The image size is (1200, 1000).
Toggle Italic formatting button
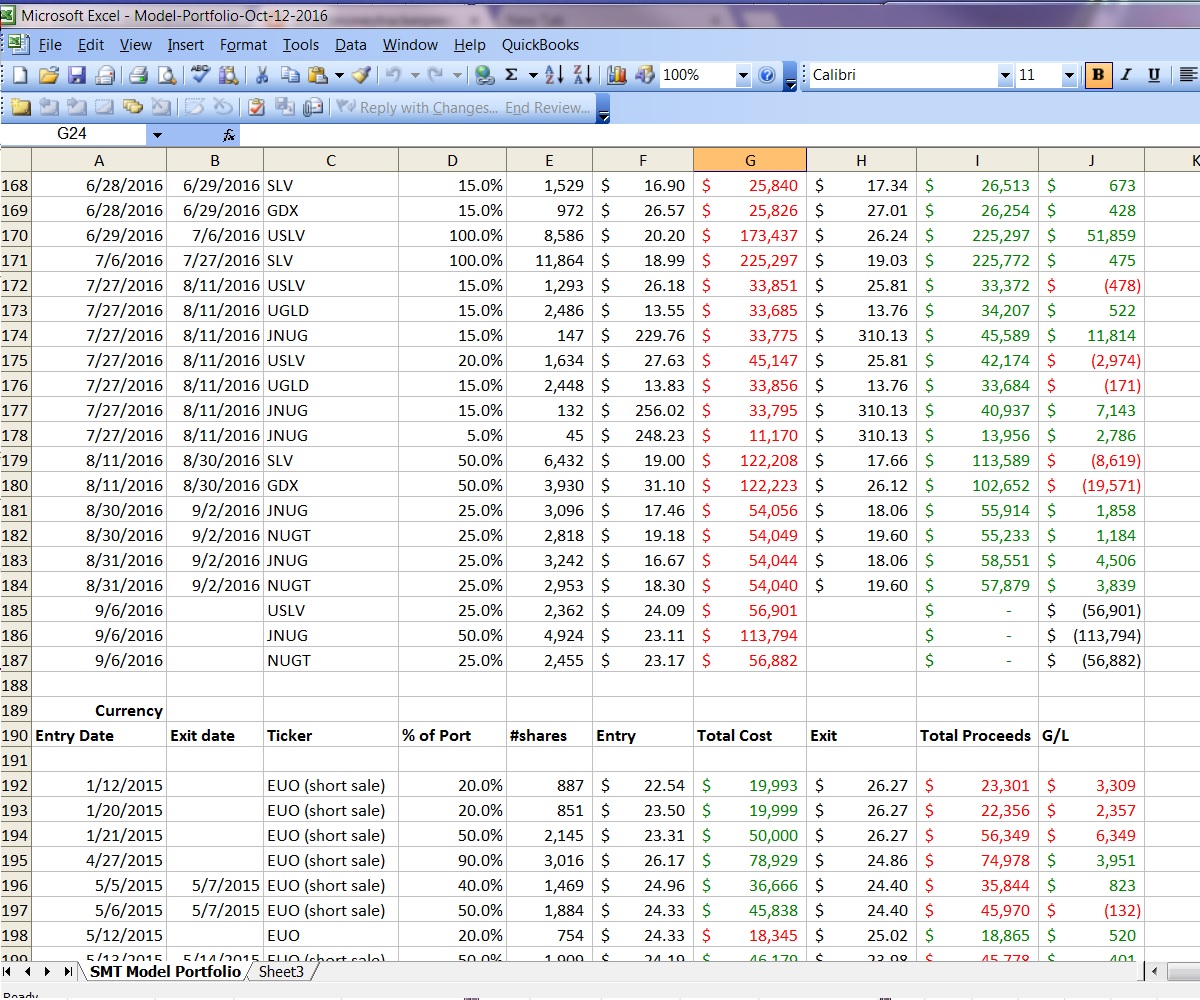pos(1126,75)
